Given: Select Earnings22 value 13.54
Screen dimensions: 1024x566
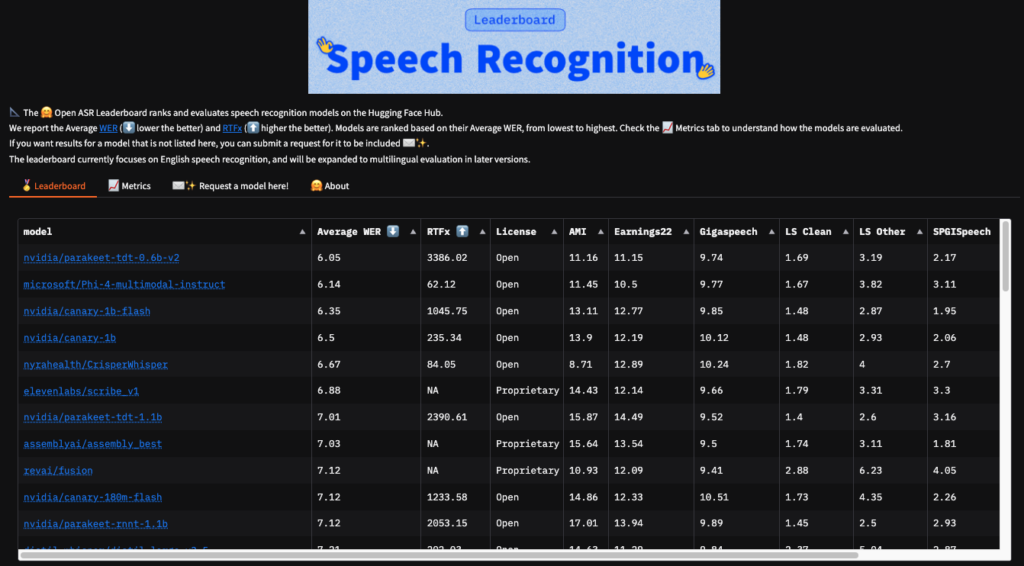Looking at the screenshot, I should click(628, 444).
